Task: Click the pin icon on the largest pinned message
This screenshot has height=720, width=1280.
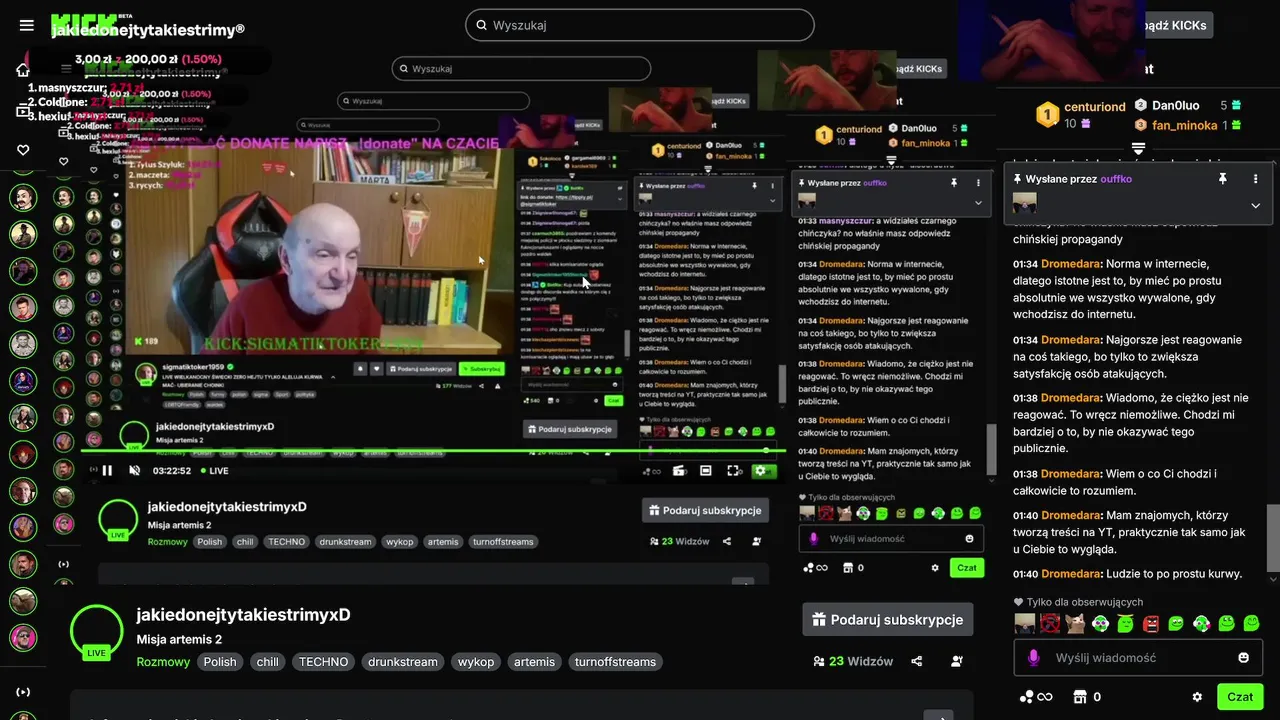Action: (x=1222, y=178)
